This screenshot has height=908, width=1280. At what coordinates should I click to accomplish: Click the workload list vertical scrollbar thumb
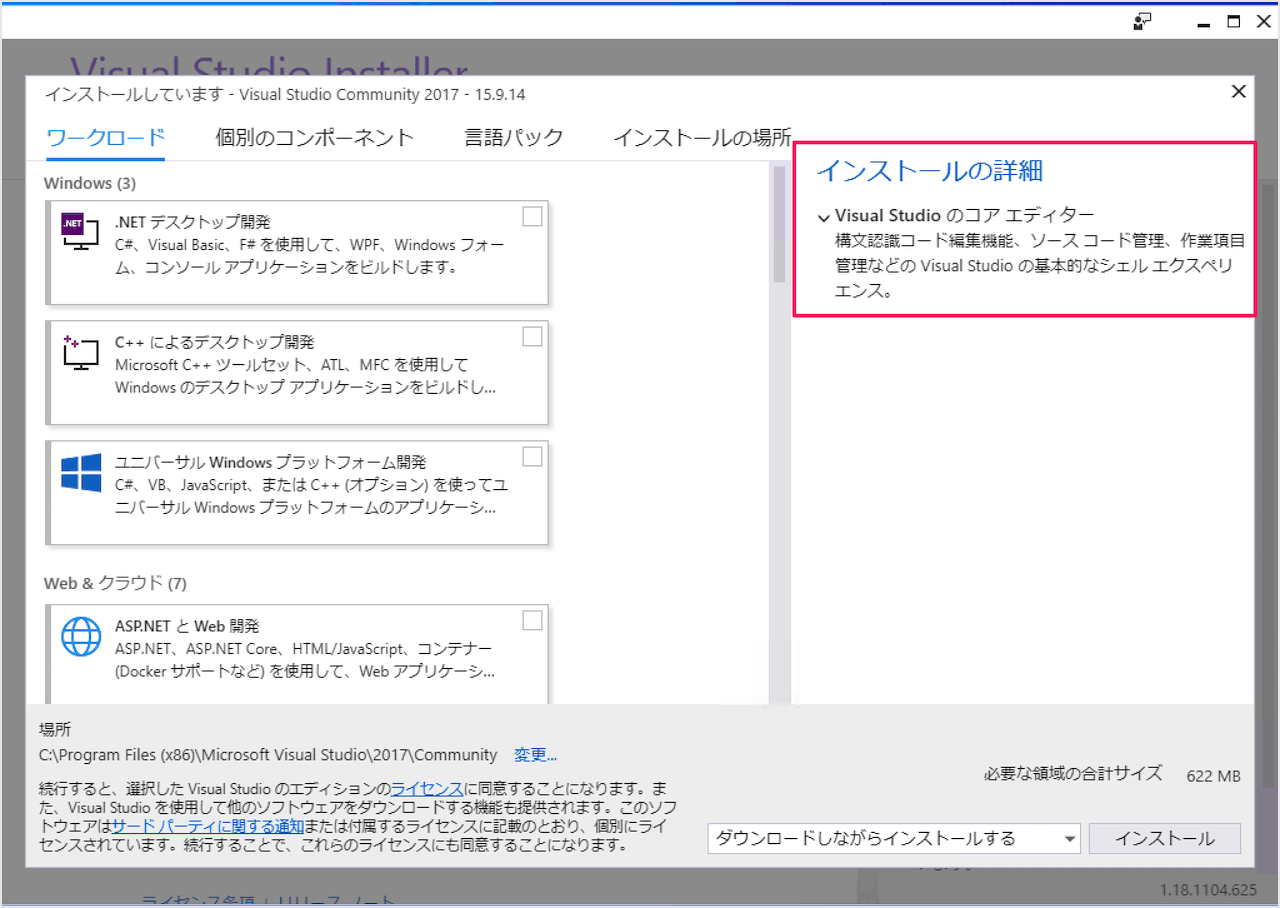tap(779, 225)
